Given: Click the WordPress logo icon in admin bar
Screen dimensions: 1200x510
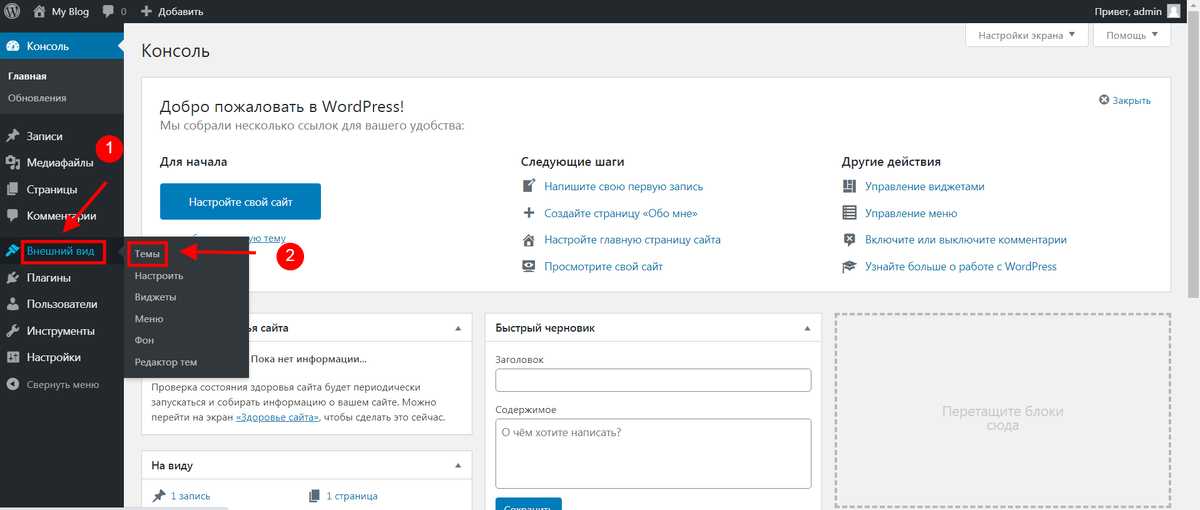Looking at the screenshot, I should [x=12, y=11].
